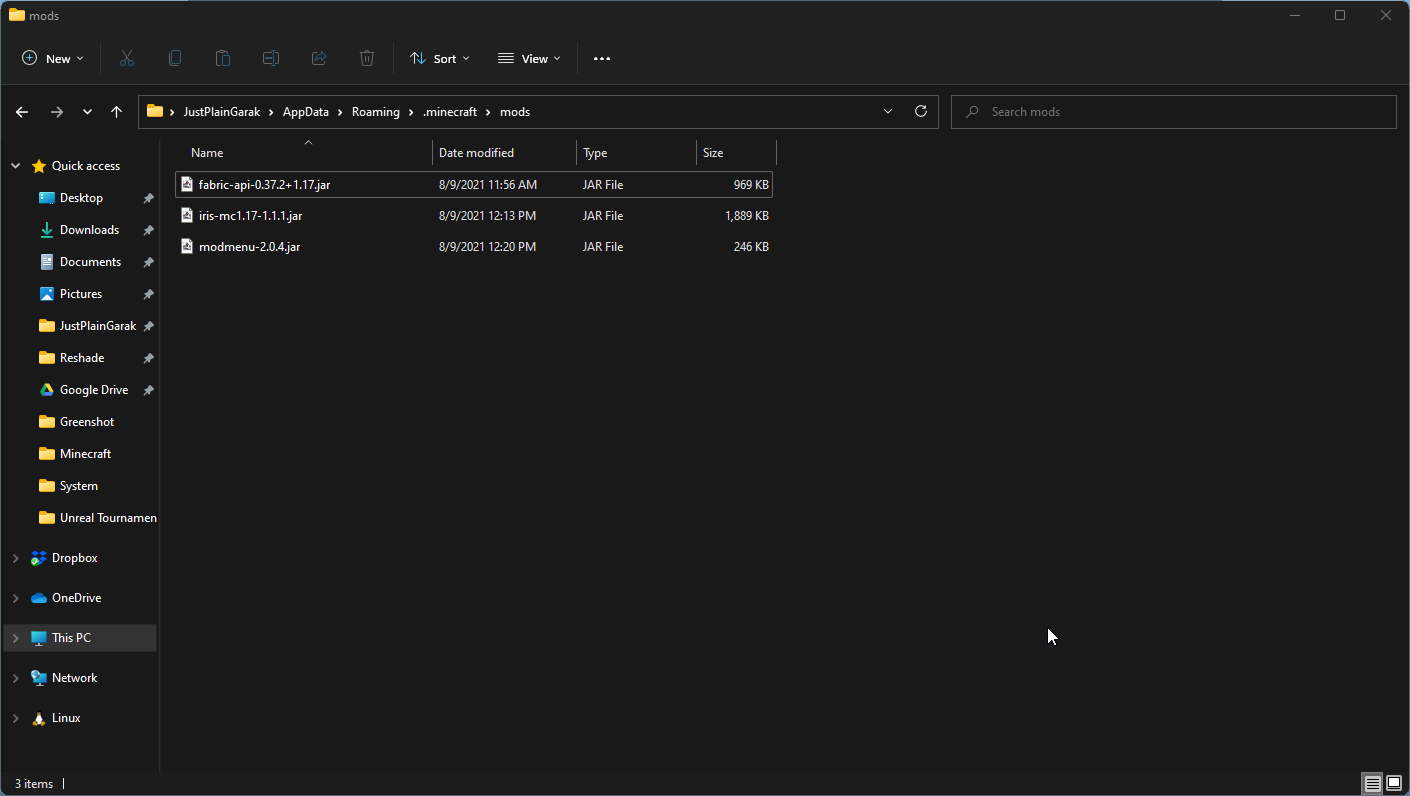This screenshot has height=796, width=1410.
Task: Select iris-mc1.17-1.1.1.jar file
Action: (x=474, y=216)
